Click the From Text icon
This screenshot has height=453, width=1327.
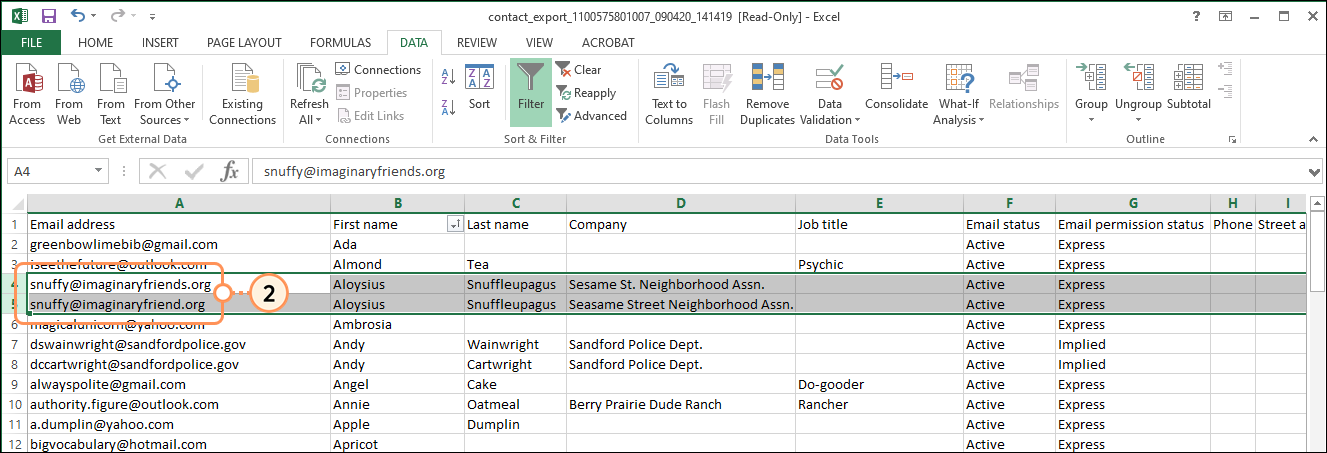point(110,94)
